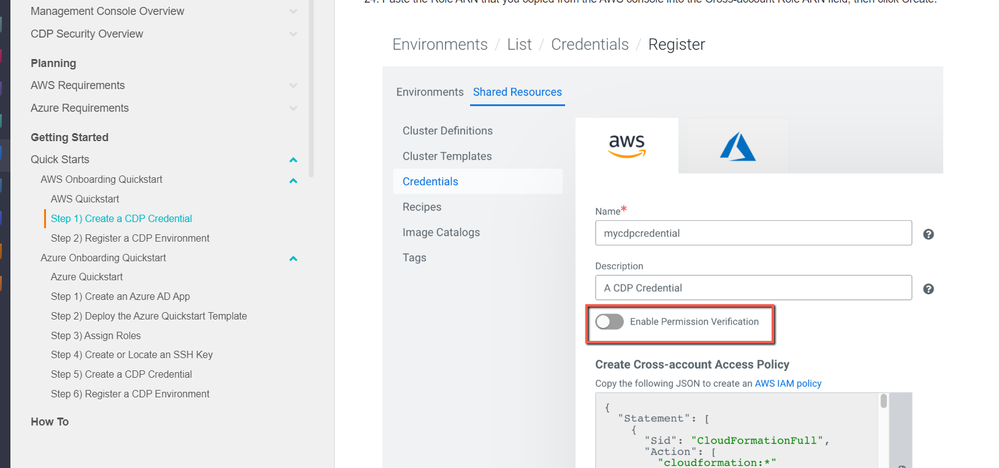
Task: Expand AWS Requirements section
Action: [293, 85]
